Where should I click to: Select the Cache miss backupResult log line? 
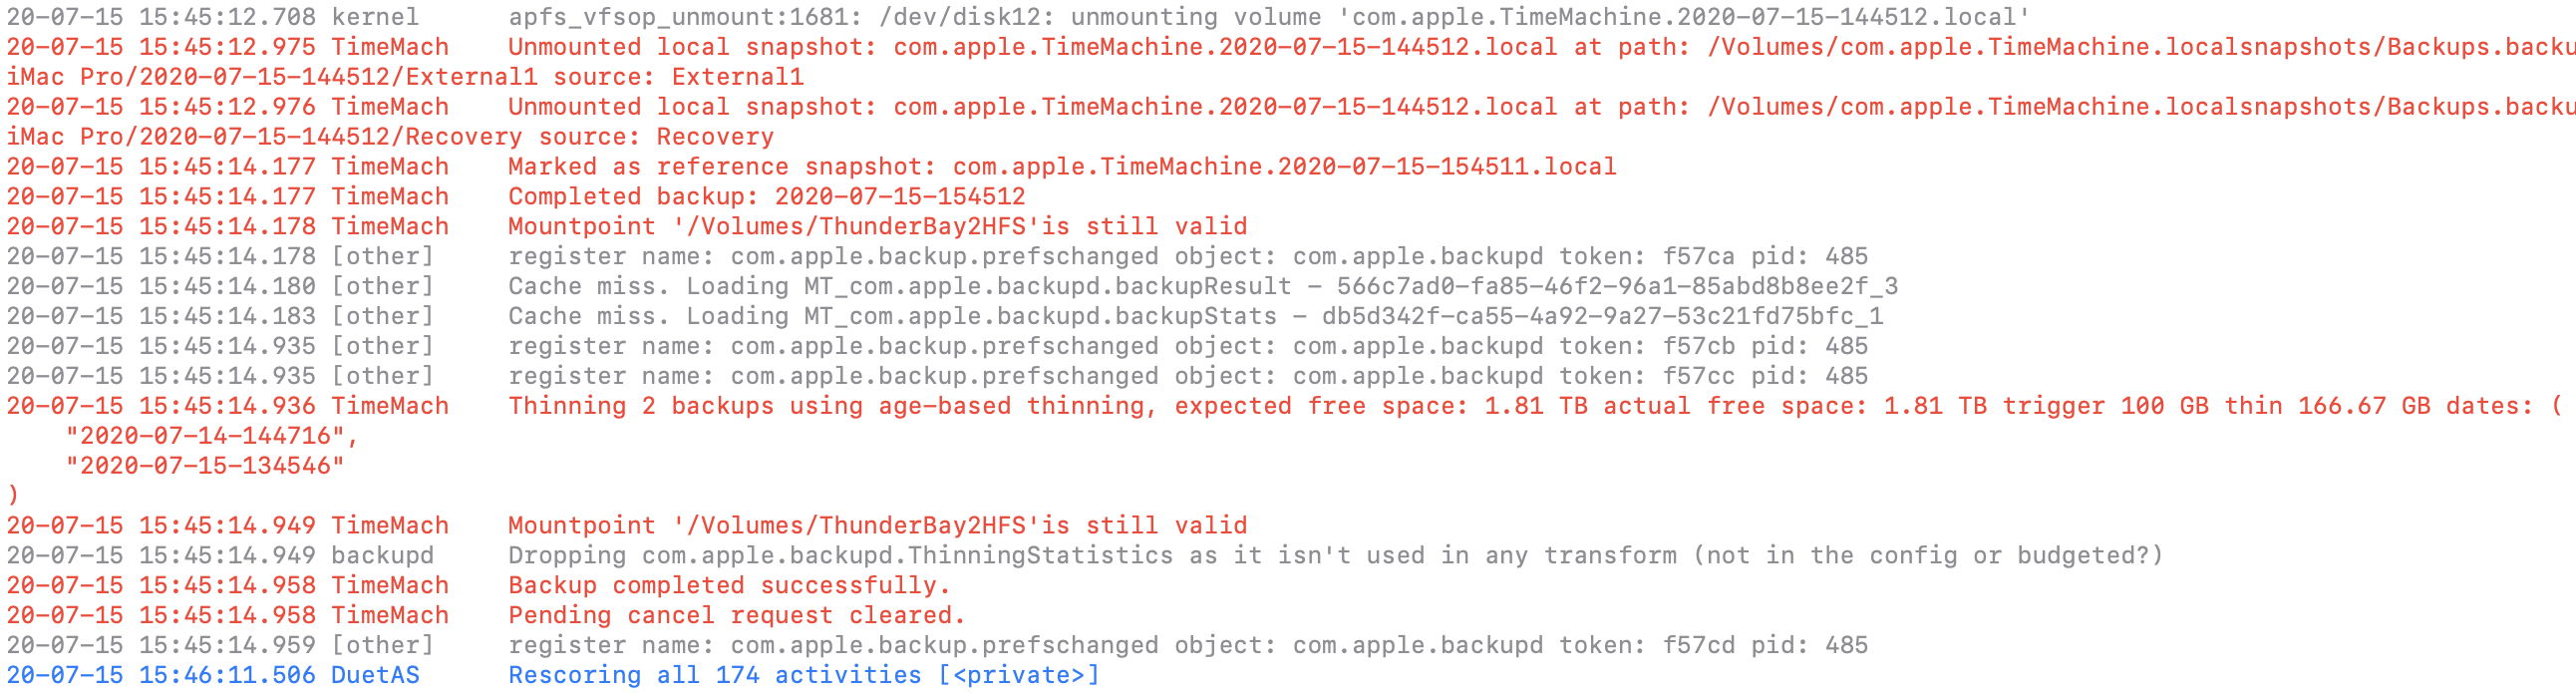point(1202,287)
